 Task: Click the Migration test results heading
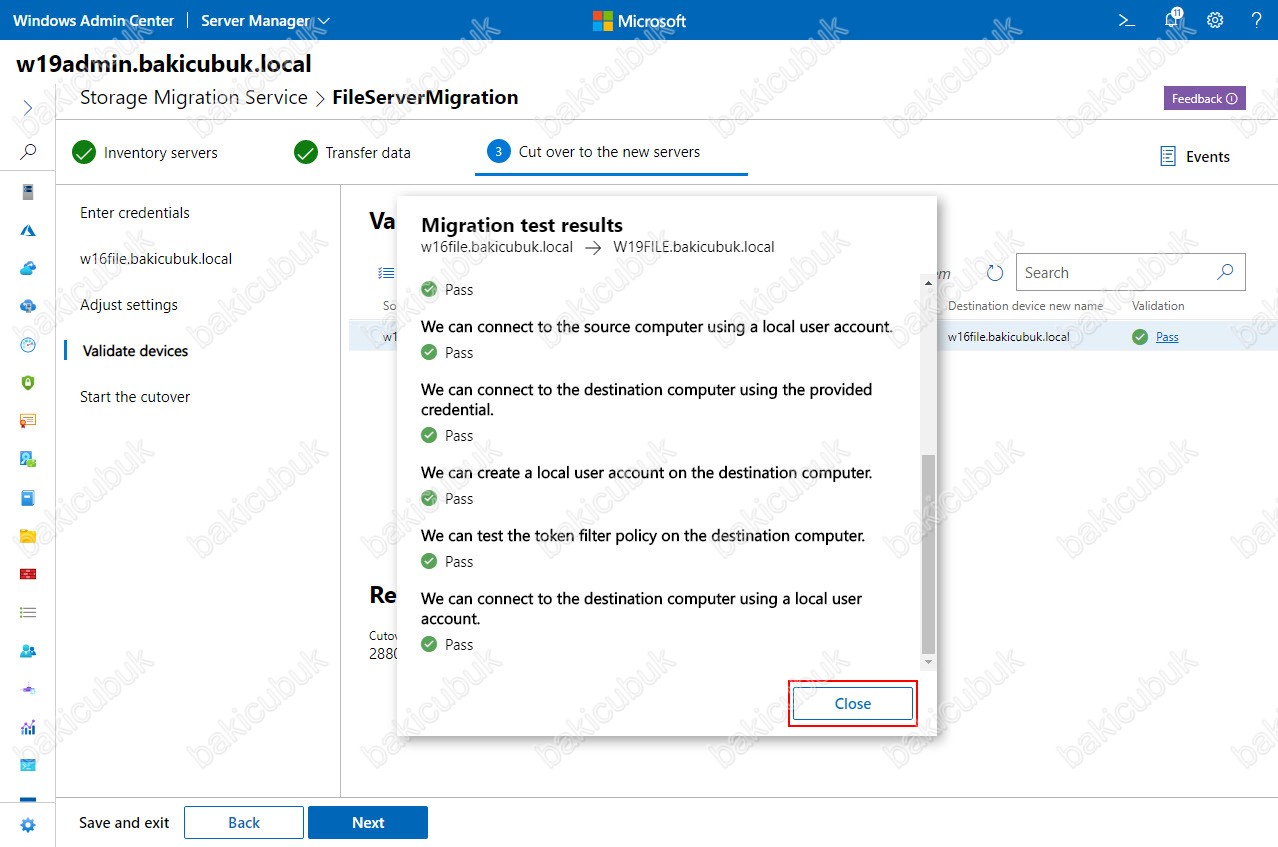[522, 225]
